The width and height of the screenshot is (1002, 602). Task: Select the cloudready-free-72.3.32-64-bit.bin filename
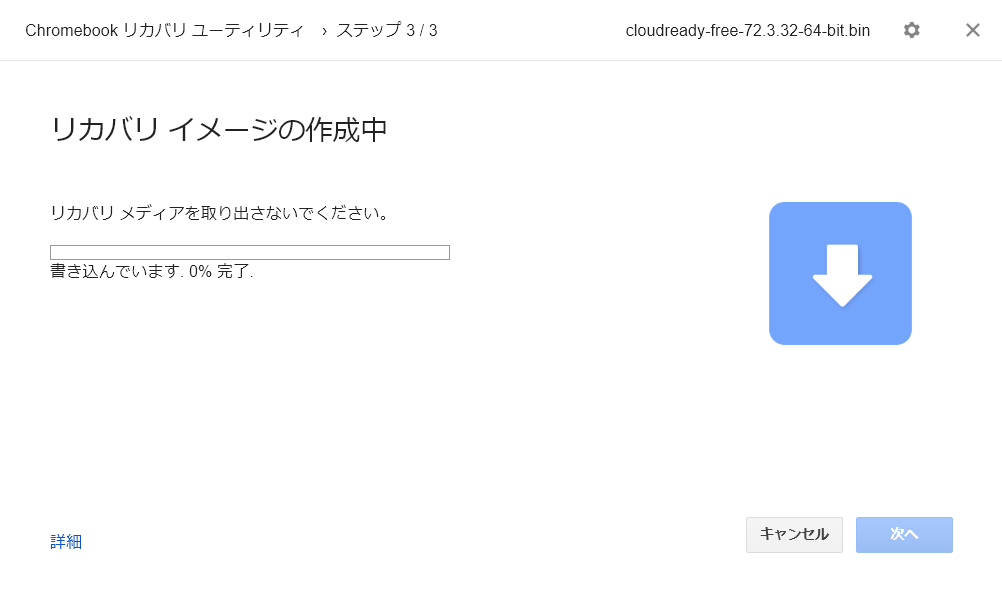tap(748, 31)
